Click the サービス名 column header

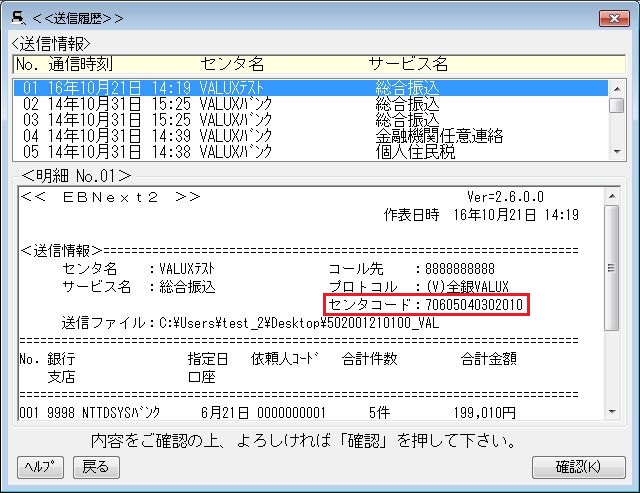(408, 64)
